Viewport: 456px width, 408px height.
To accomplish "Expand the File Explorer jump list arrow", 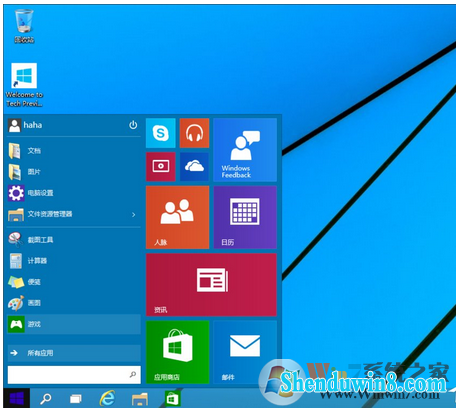I will tap(134, 215).
